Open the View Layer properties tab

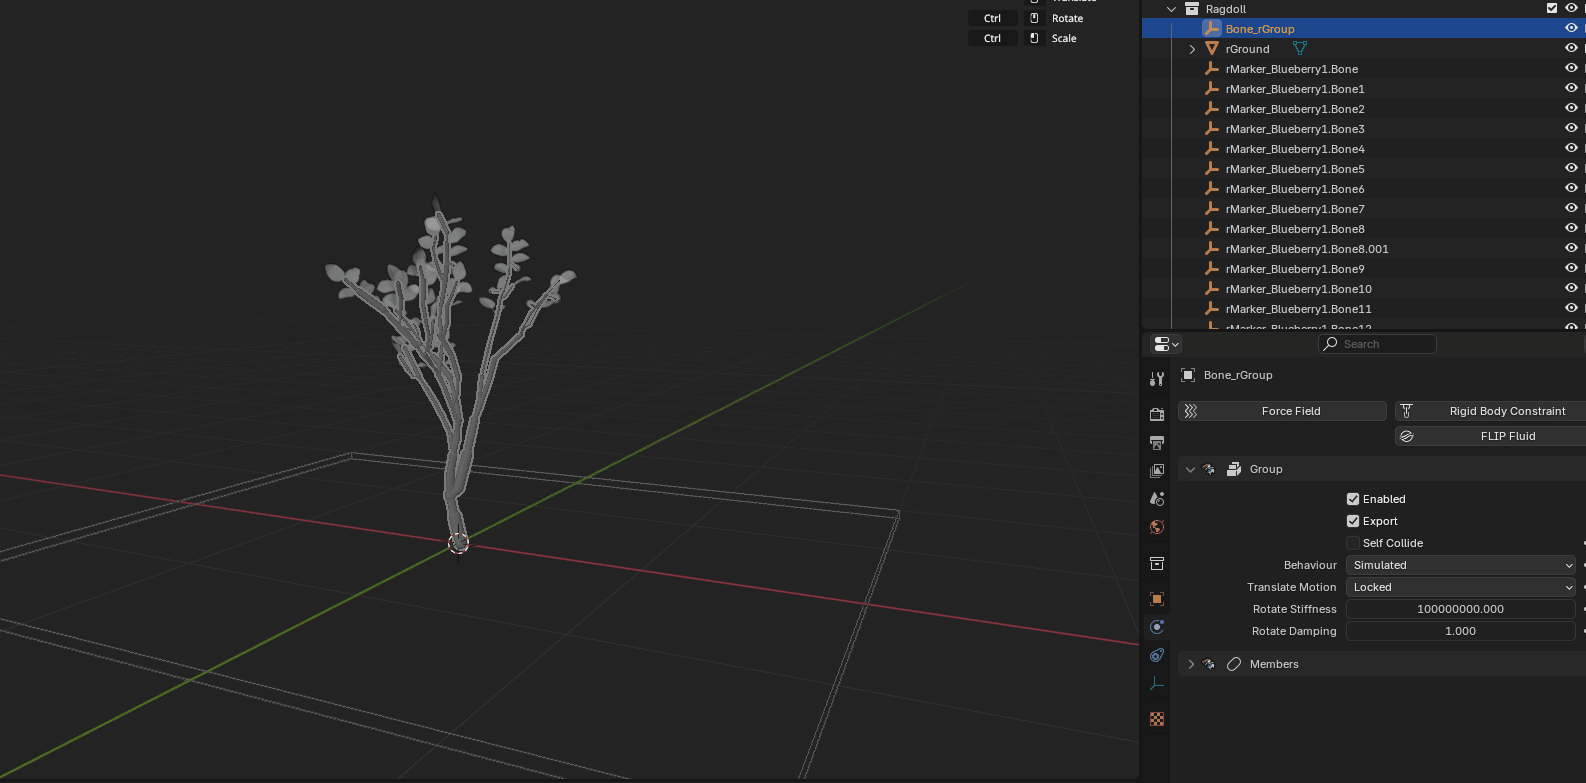1157,470
